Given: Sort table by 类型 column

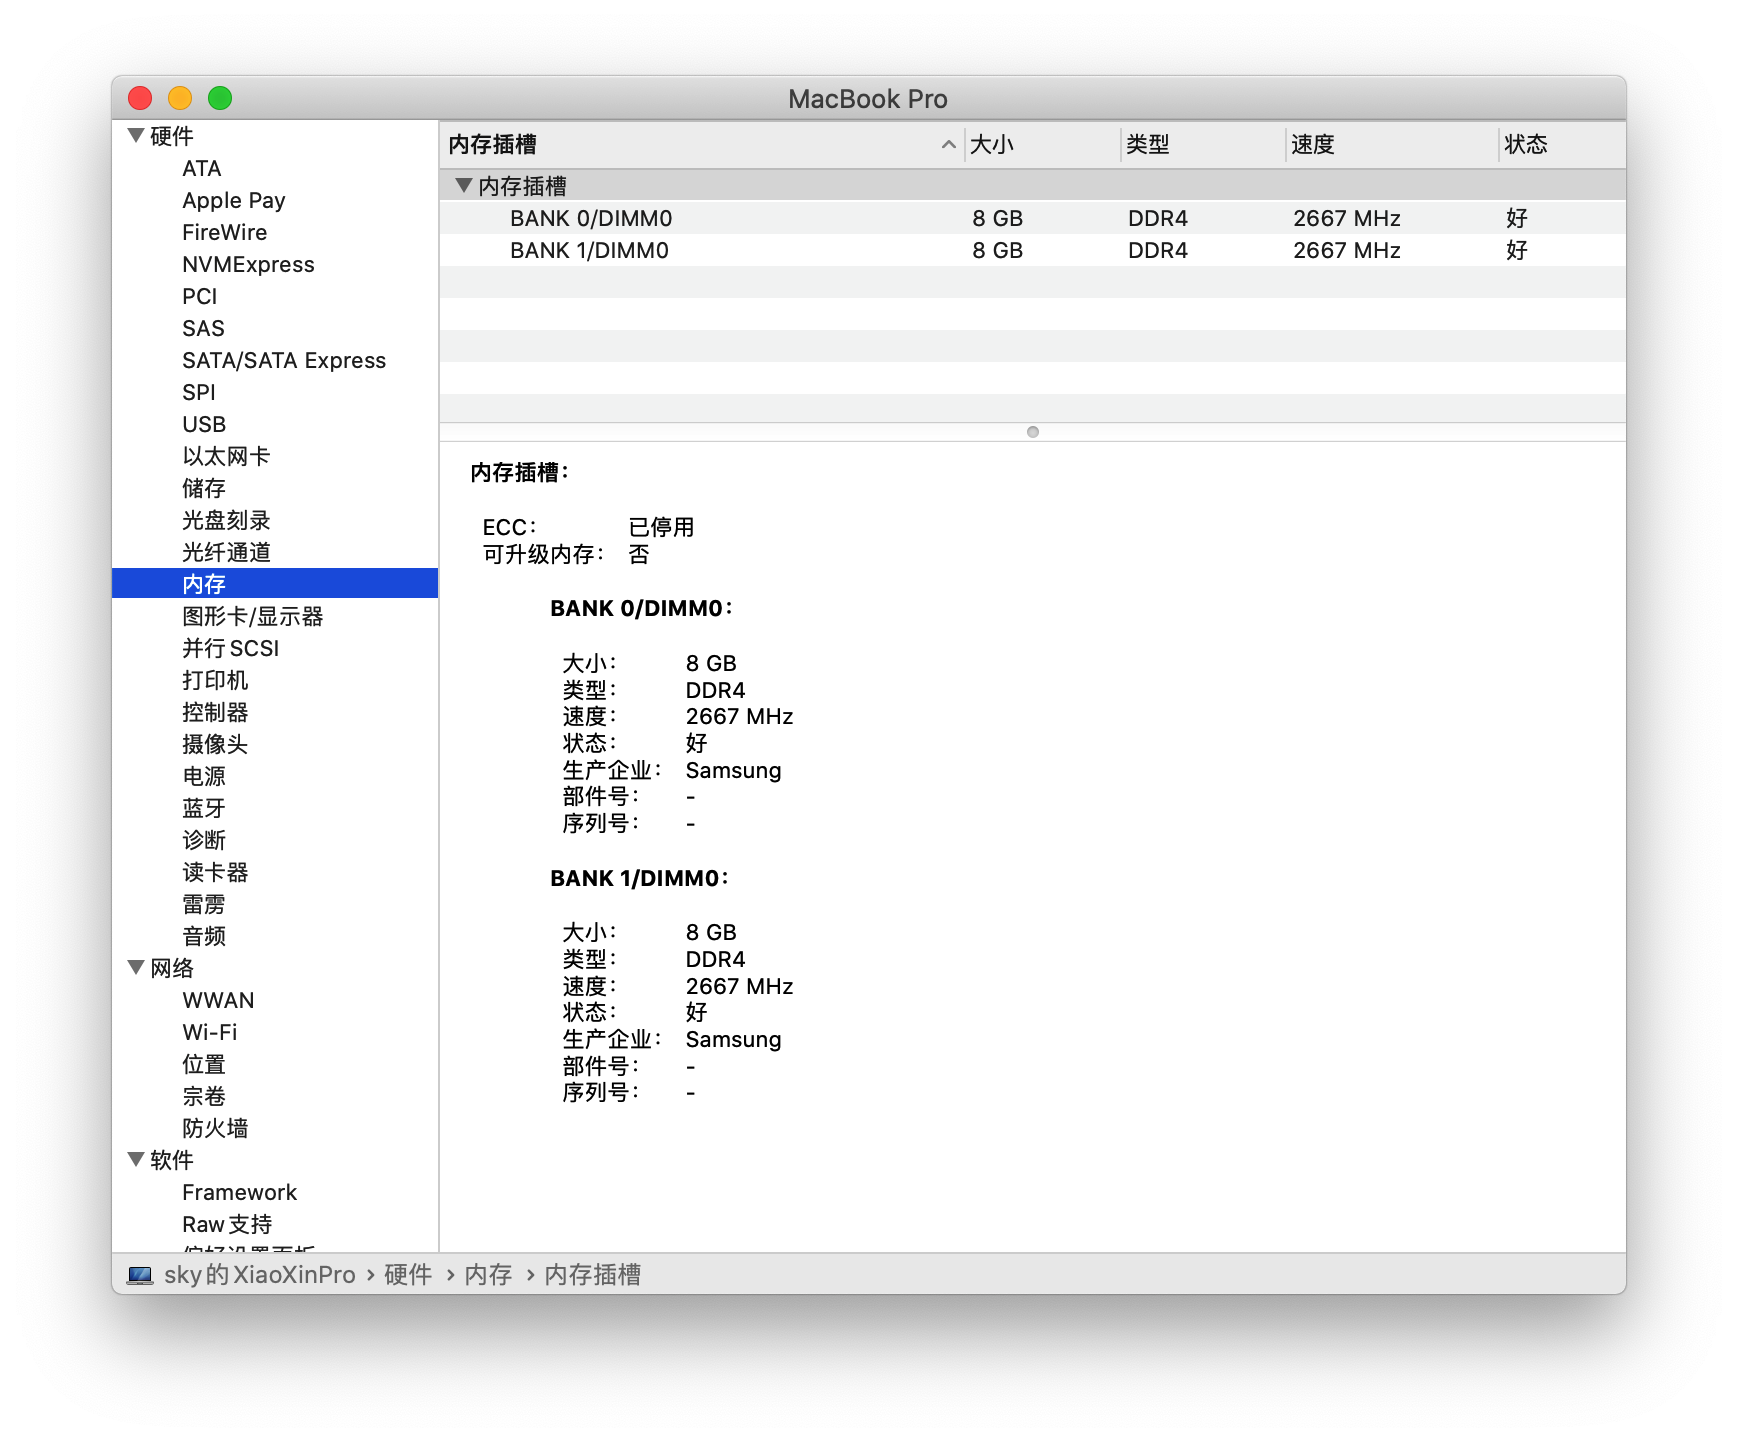Looking at the screenshot, I should pos(1202,145).
